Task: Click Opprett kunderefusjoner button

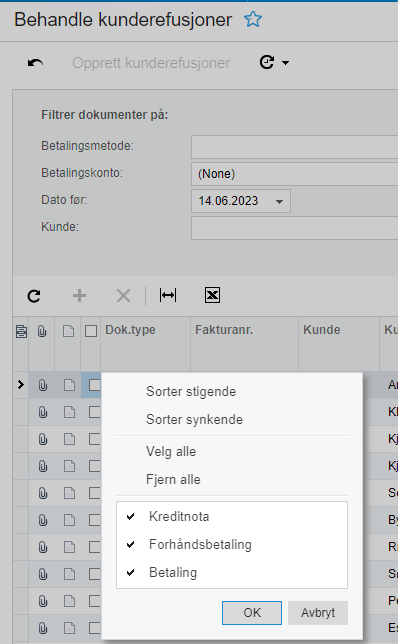Action: 151,63
